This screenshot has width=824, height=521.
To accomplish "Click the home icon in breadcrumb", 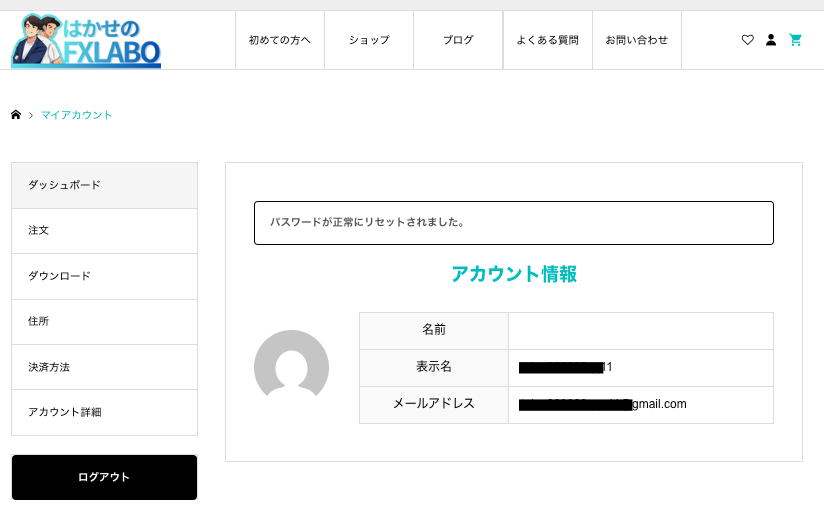I will pos(16,115).
